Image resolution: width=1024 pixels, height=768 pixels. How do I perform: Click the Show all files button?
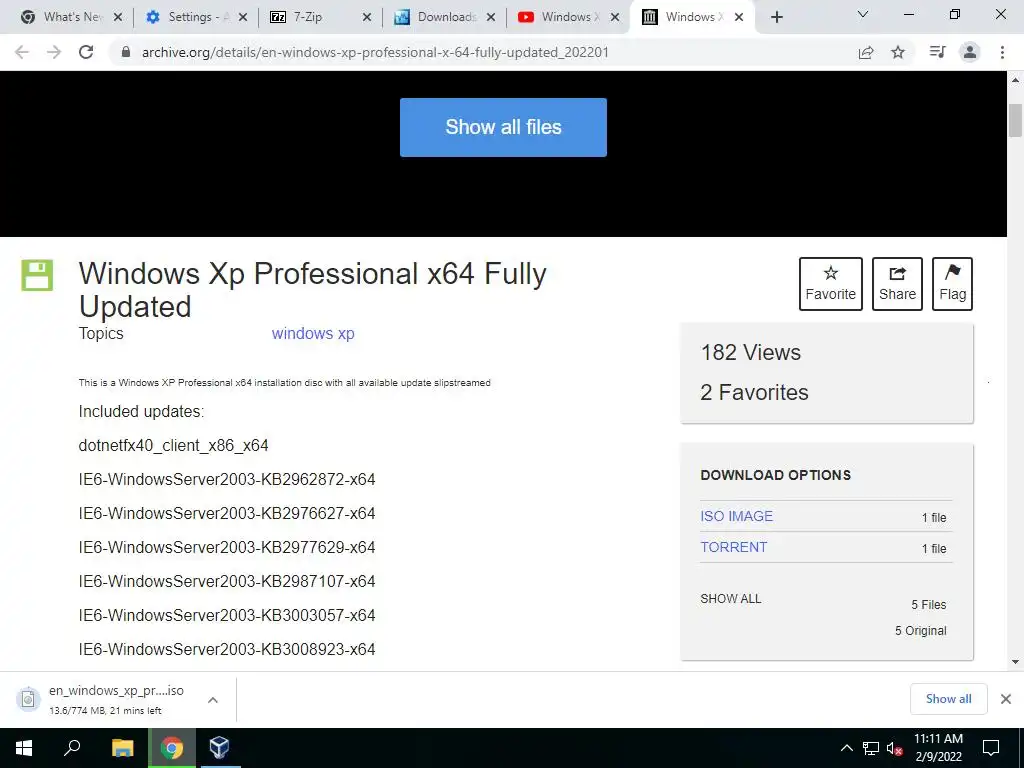pos(503,127)
